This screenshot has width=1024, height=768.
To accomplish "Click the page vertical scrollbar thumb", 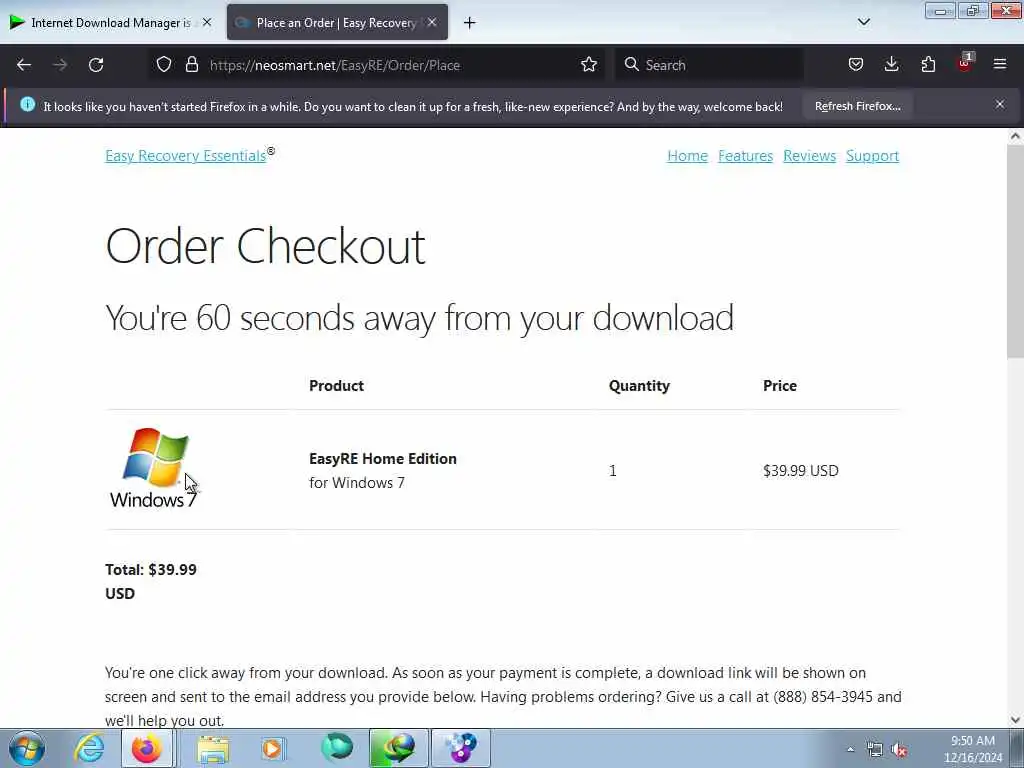I will point(1015,252).
